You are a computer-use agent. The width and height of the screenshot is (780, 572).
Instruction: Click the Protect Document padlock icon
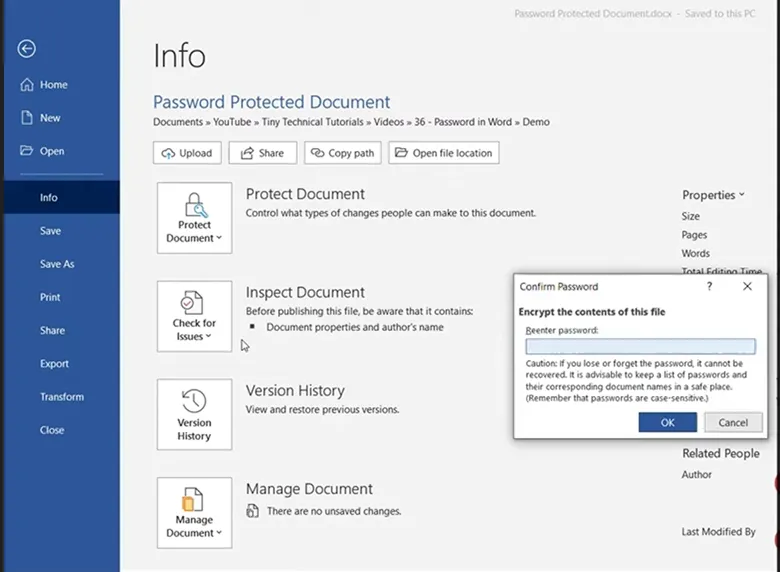(196, 205)
